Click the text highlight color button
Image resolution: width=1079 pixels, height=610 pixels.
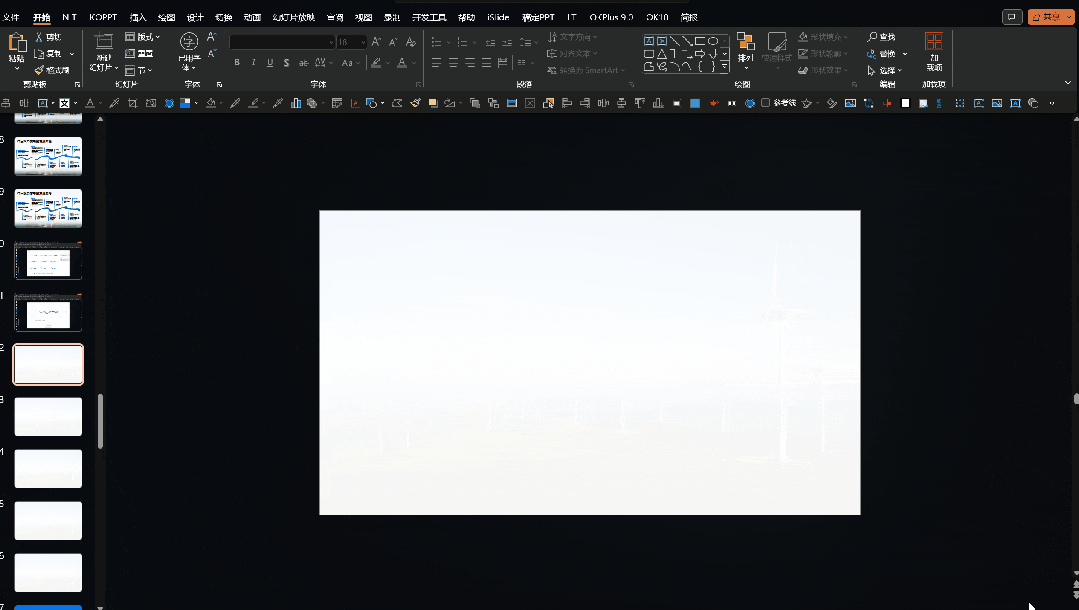pos(376,63)
